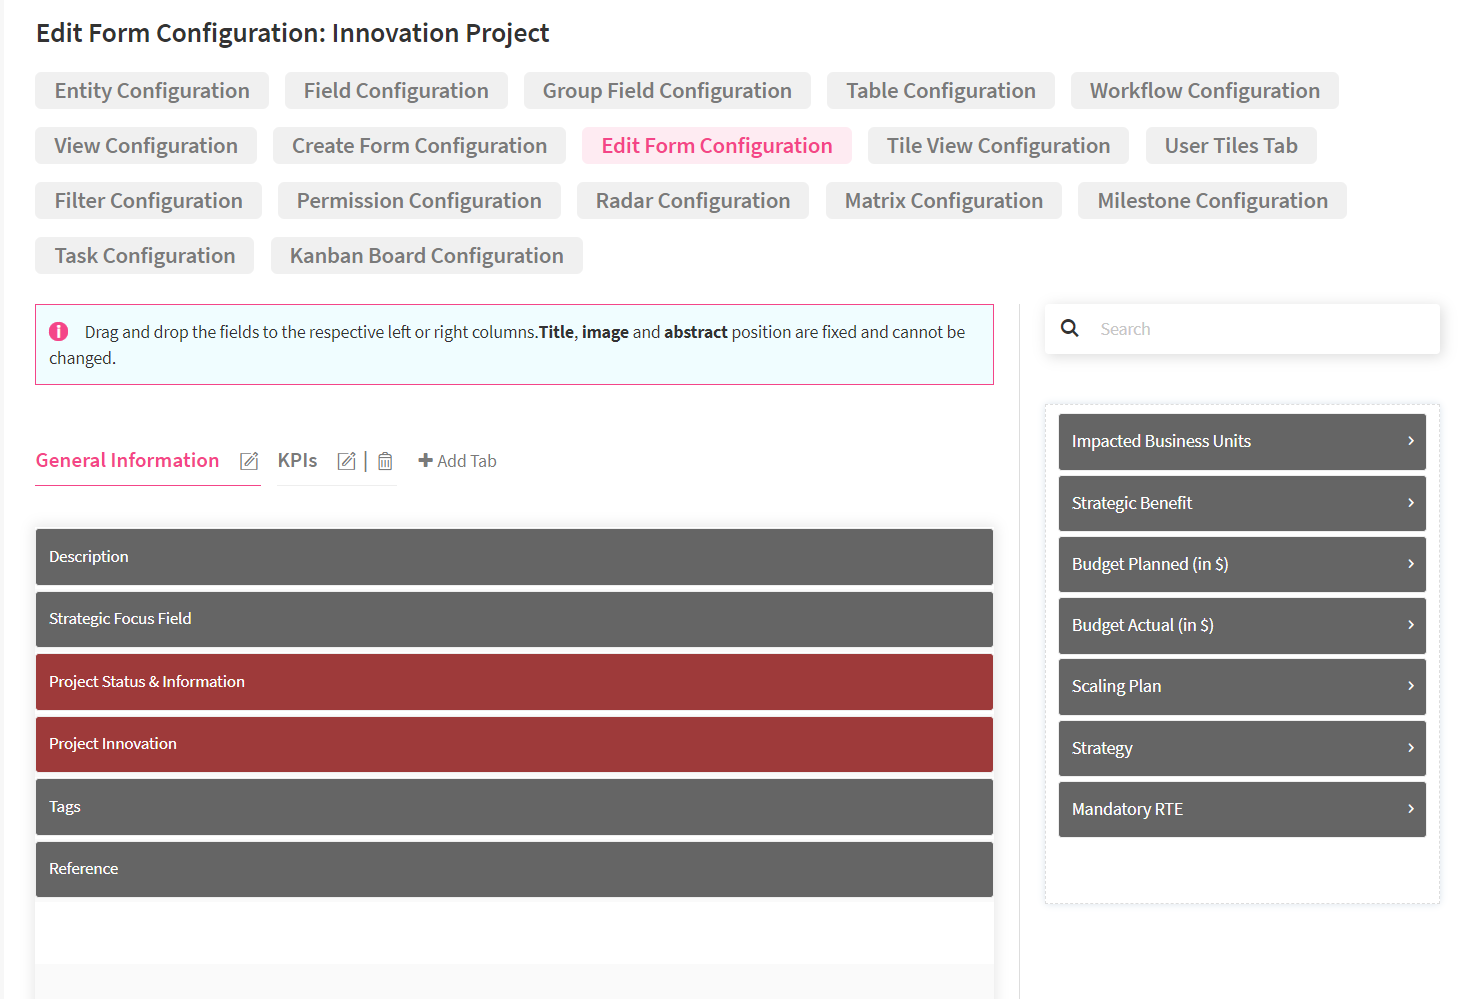Click edit icon next to General Information tab

249,461
